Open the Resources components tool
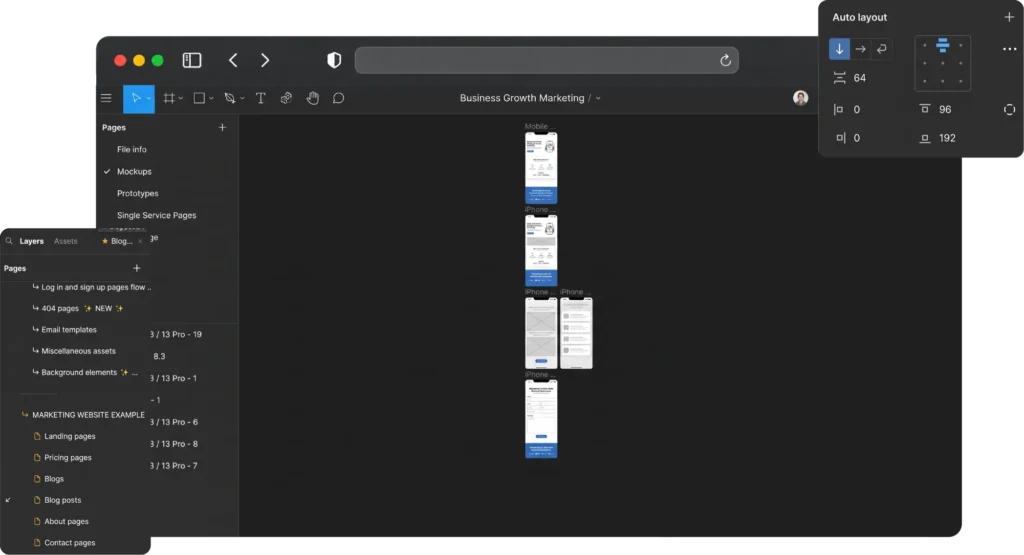The image size is (1024, 555). pyautogui.click(x=286, y=98)
